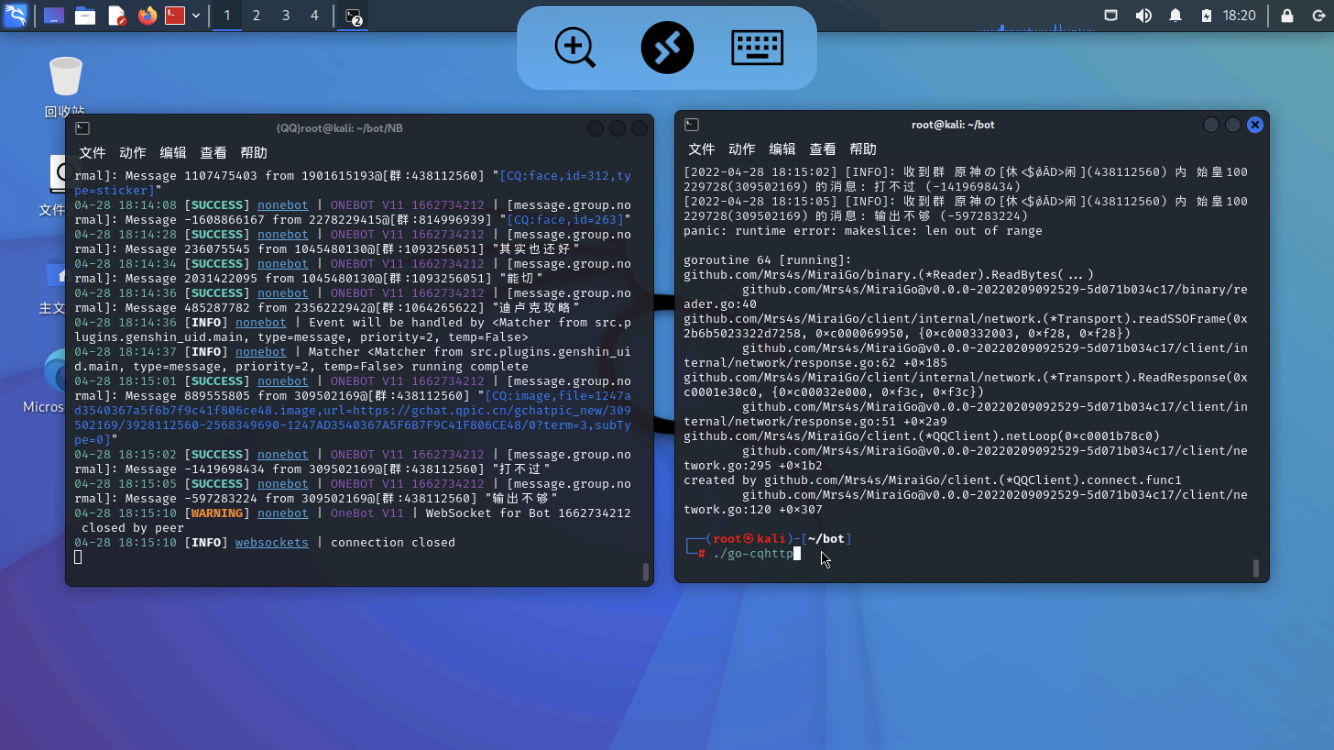Click nonebot link on the WARNING line
The height and width of the screenshot is (750, 1334).
282,513
